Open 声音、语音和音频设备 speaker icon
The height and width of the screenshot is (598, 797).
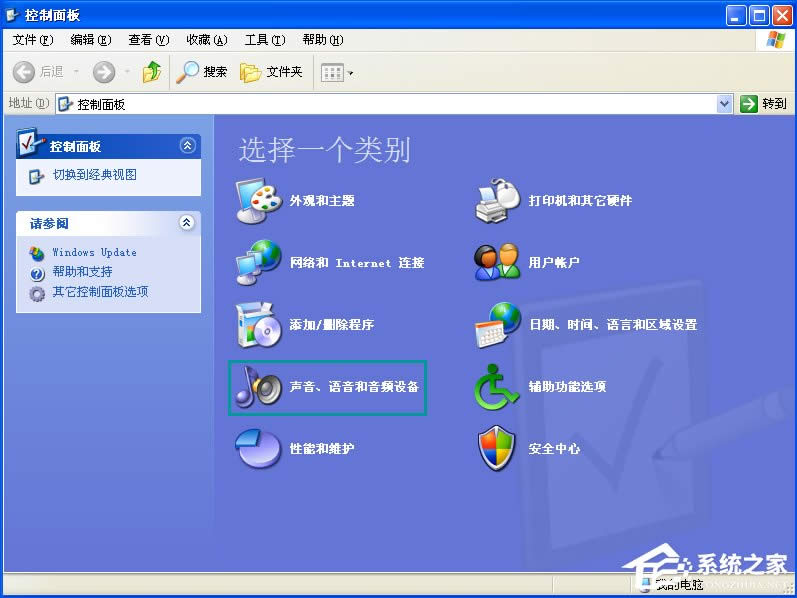[258, 387]
